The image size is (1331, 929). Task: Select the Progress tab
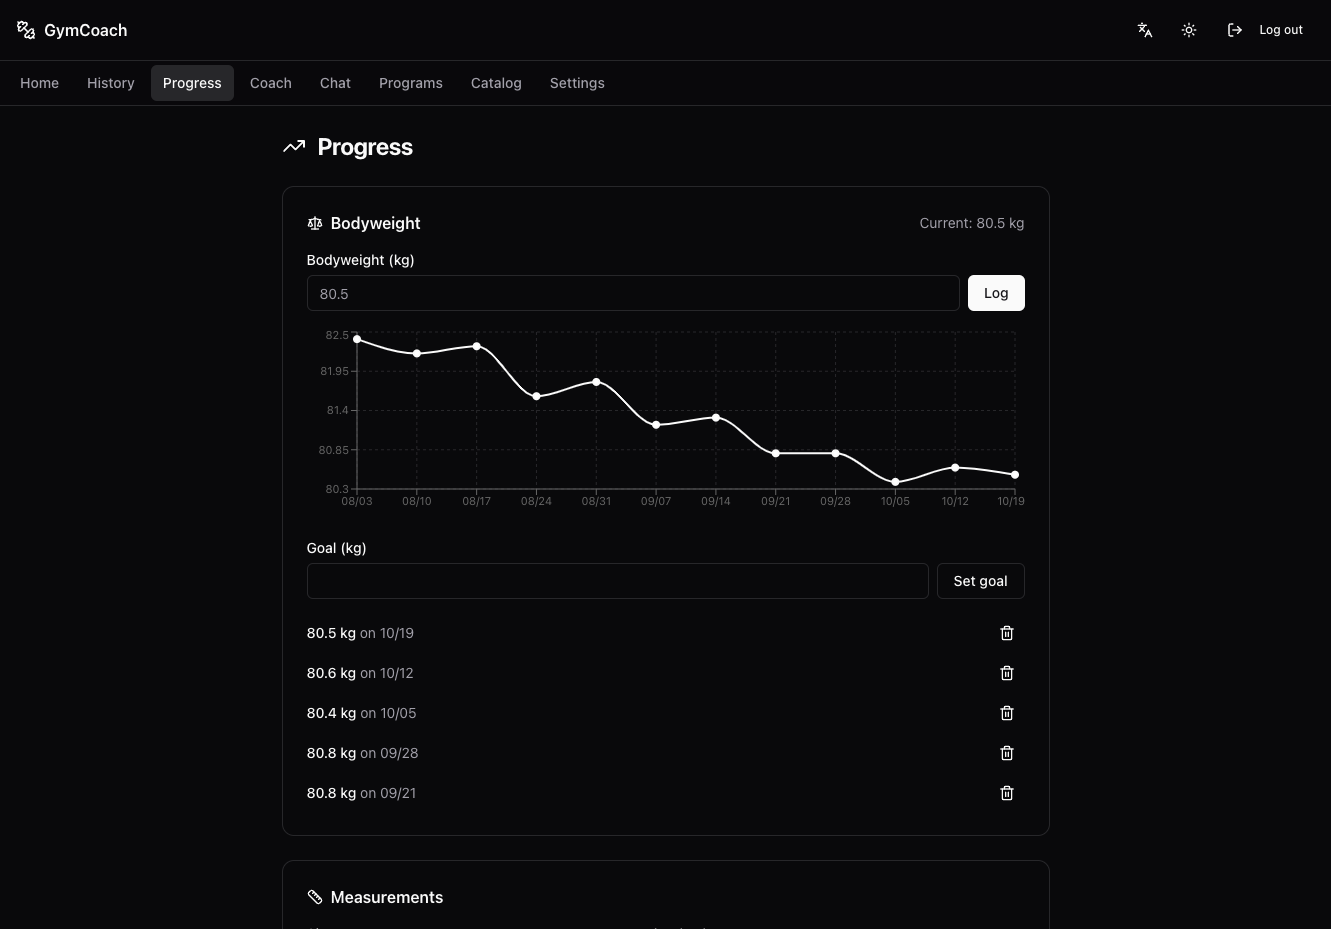pyautogui.click(x=192, y=83)
